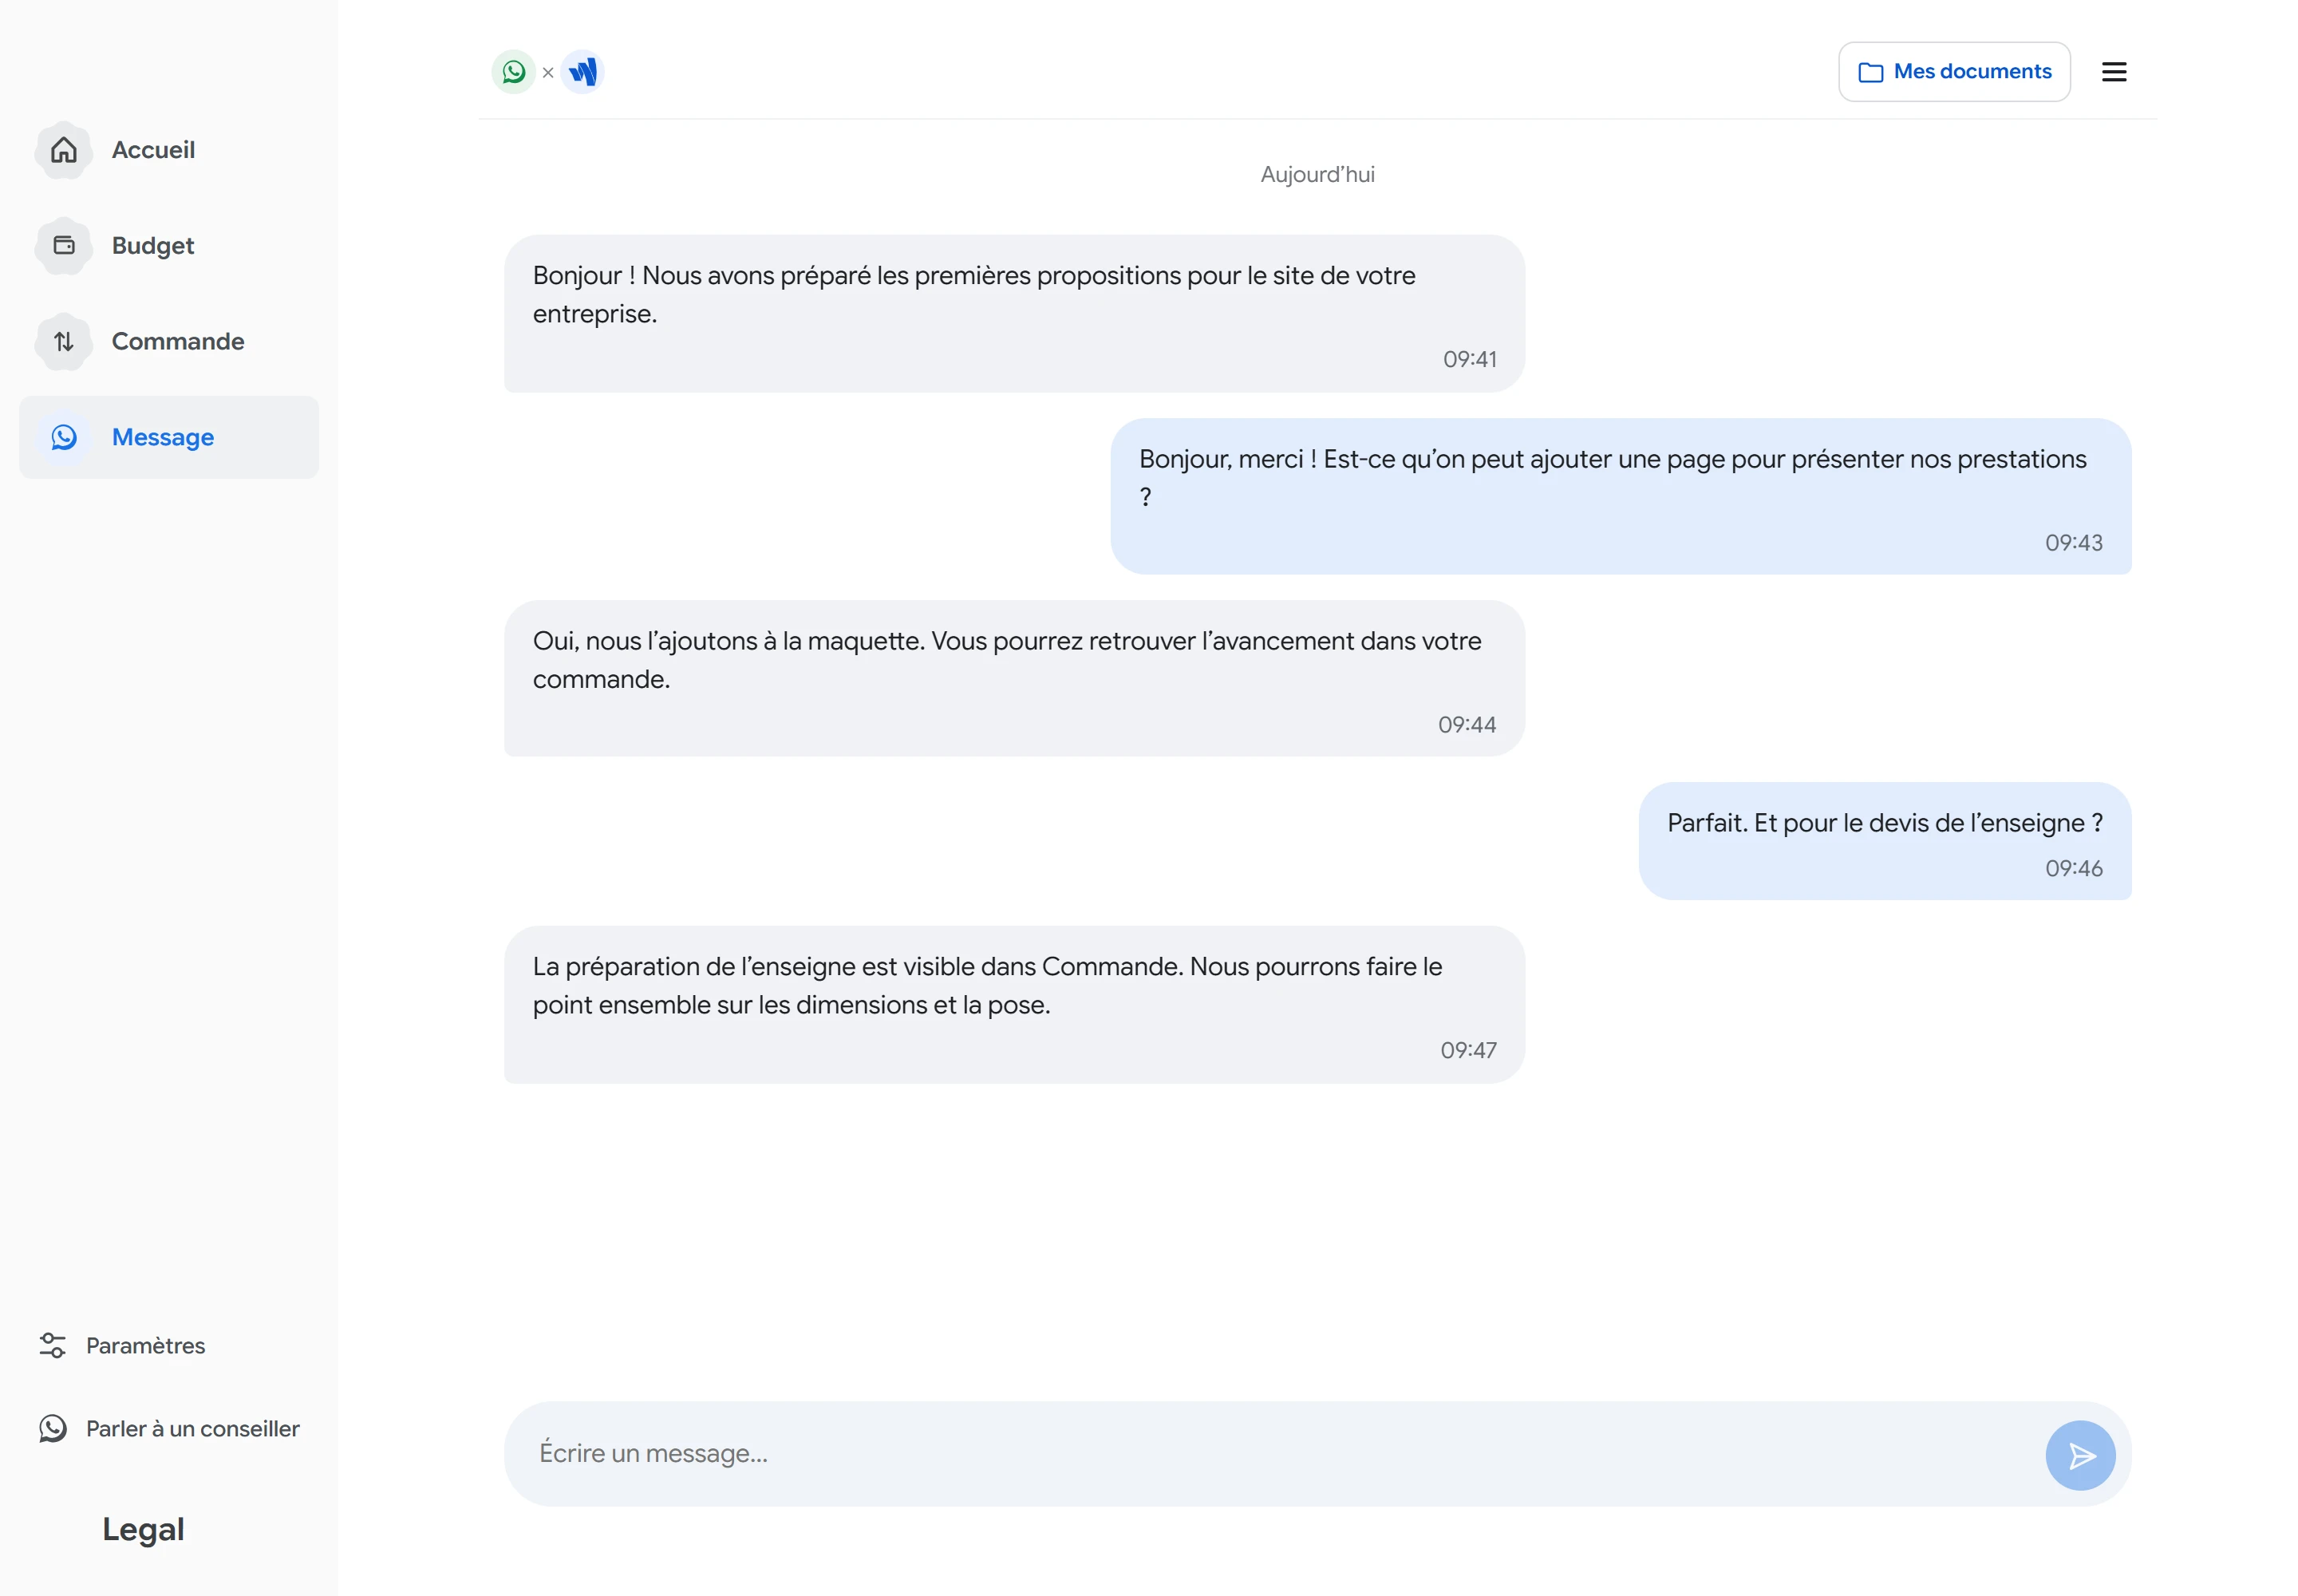Open the hamburger menu
Image resolution: width=2298 pixels, height=1596 pixels.
click(x=2114, y=72)
